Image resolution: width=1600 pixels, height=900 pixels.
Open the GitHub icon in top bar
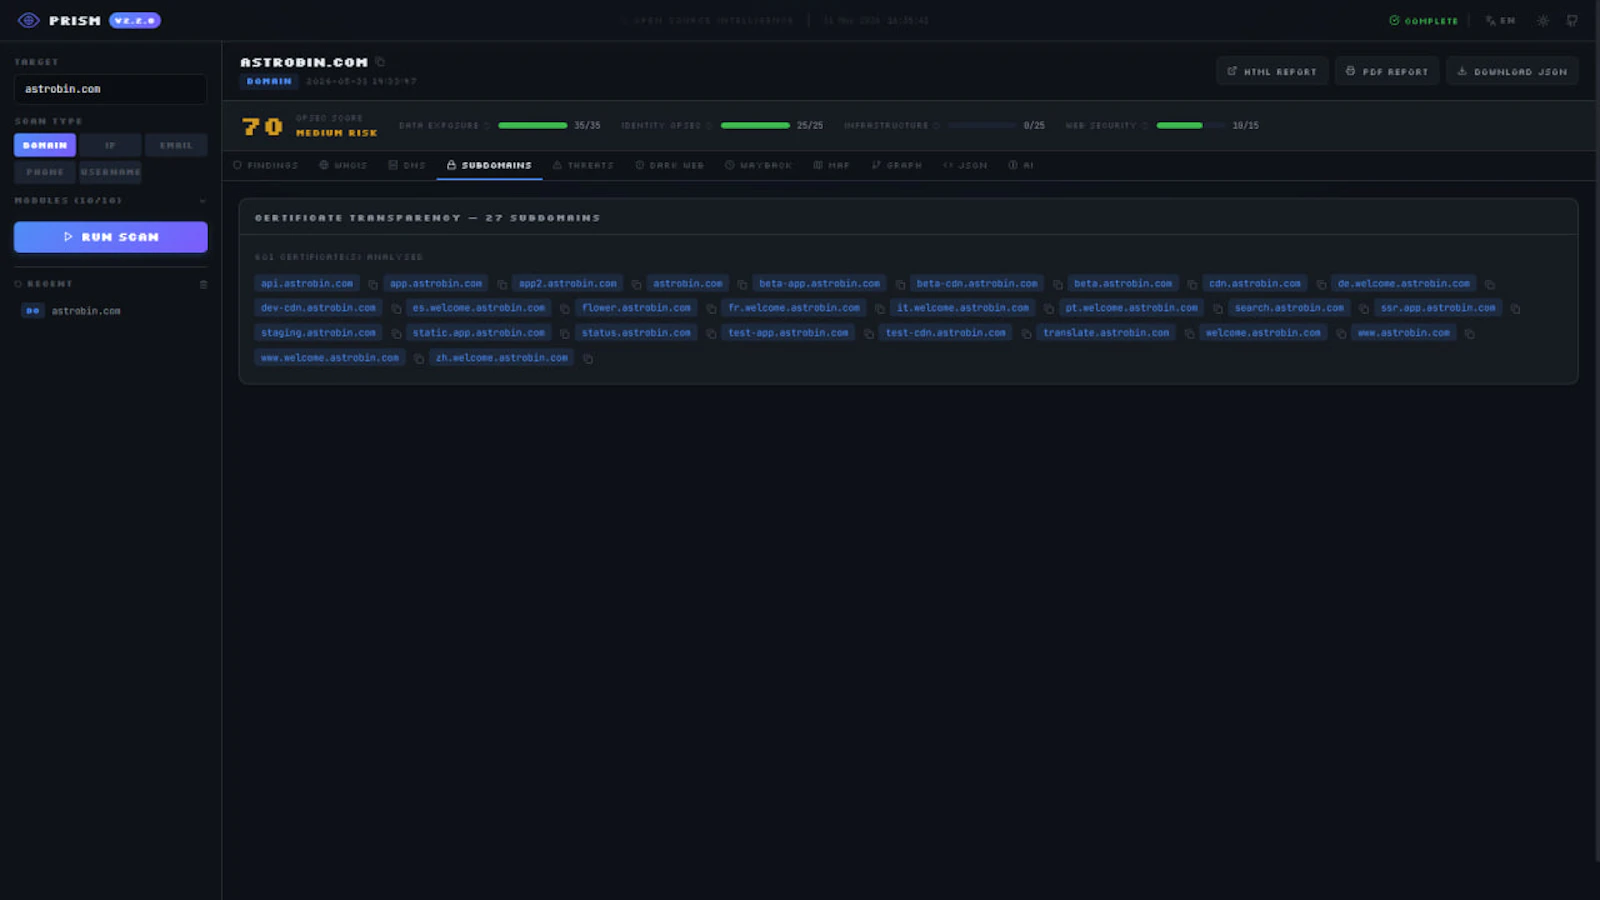1572,20
